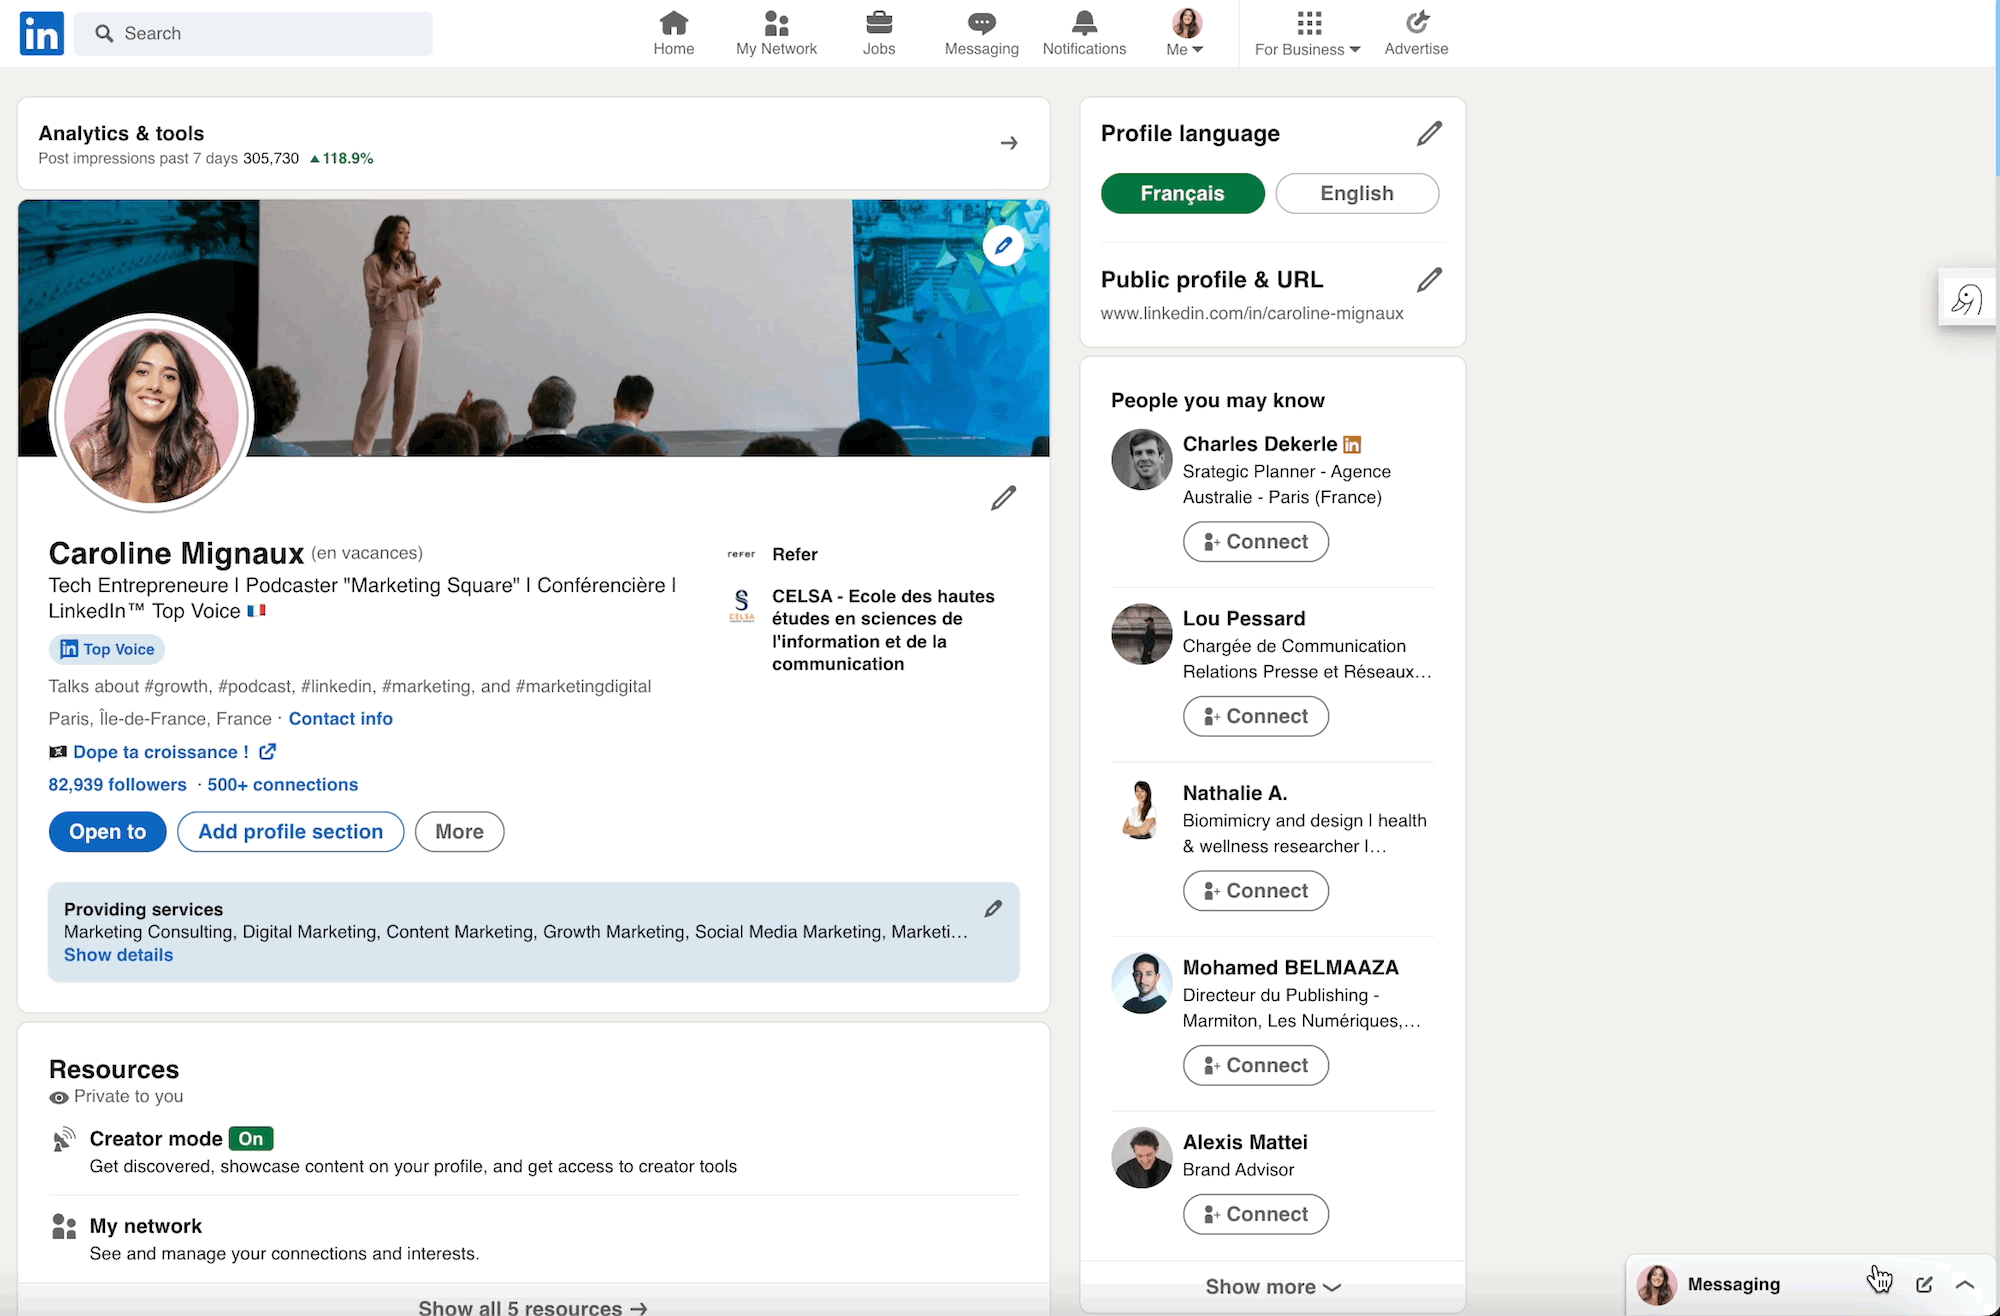Image resolution: width=2000 pixels, height=1316 pixels.
Task: Expand the Messaging overlay chevron
Action: (x=1965, y=1285)
